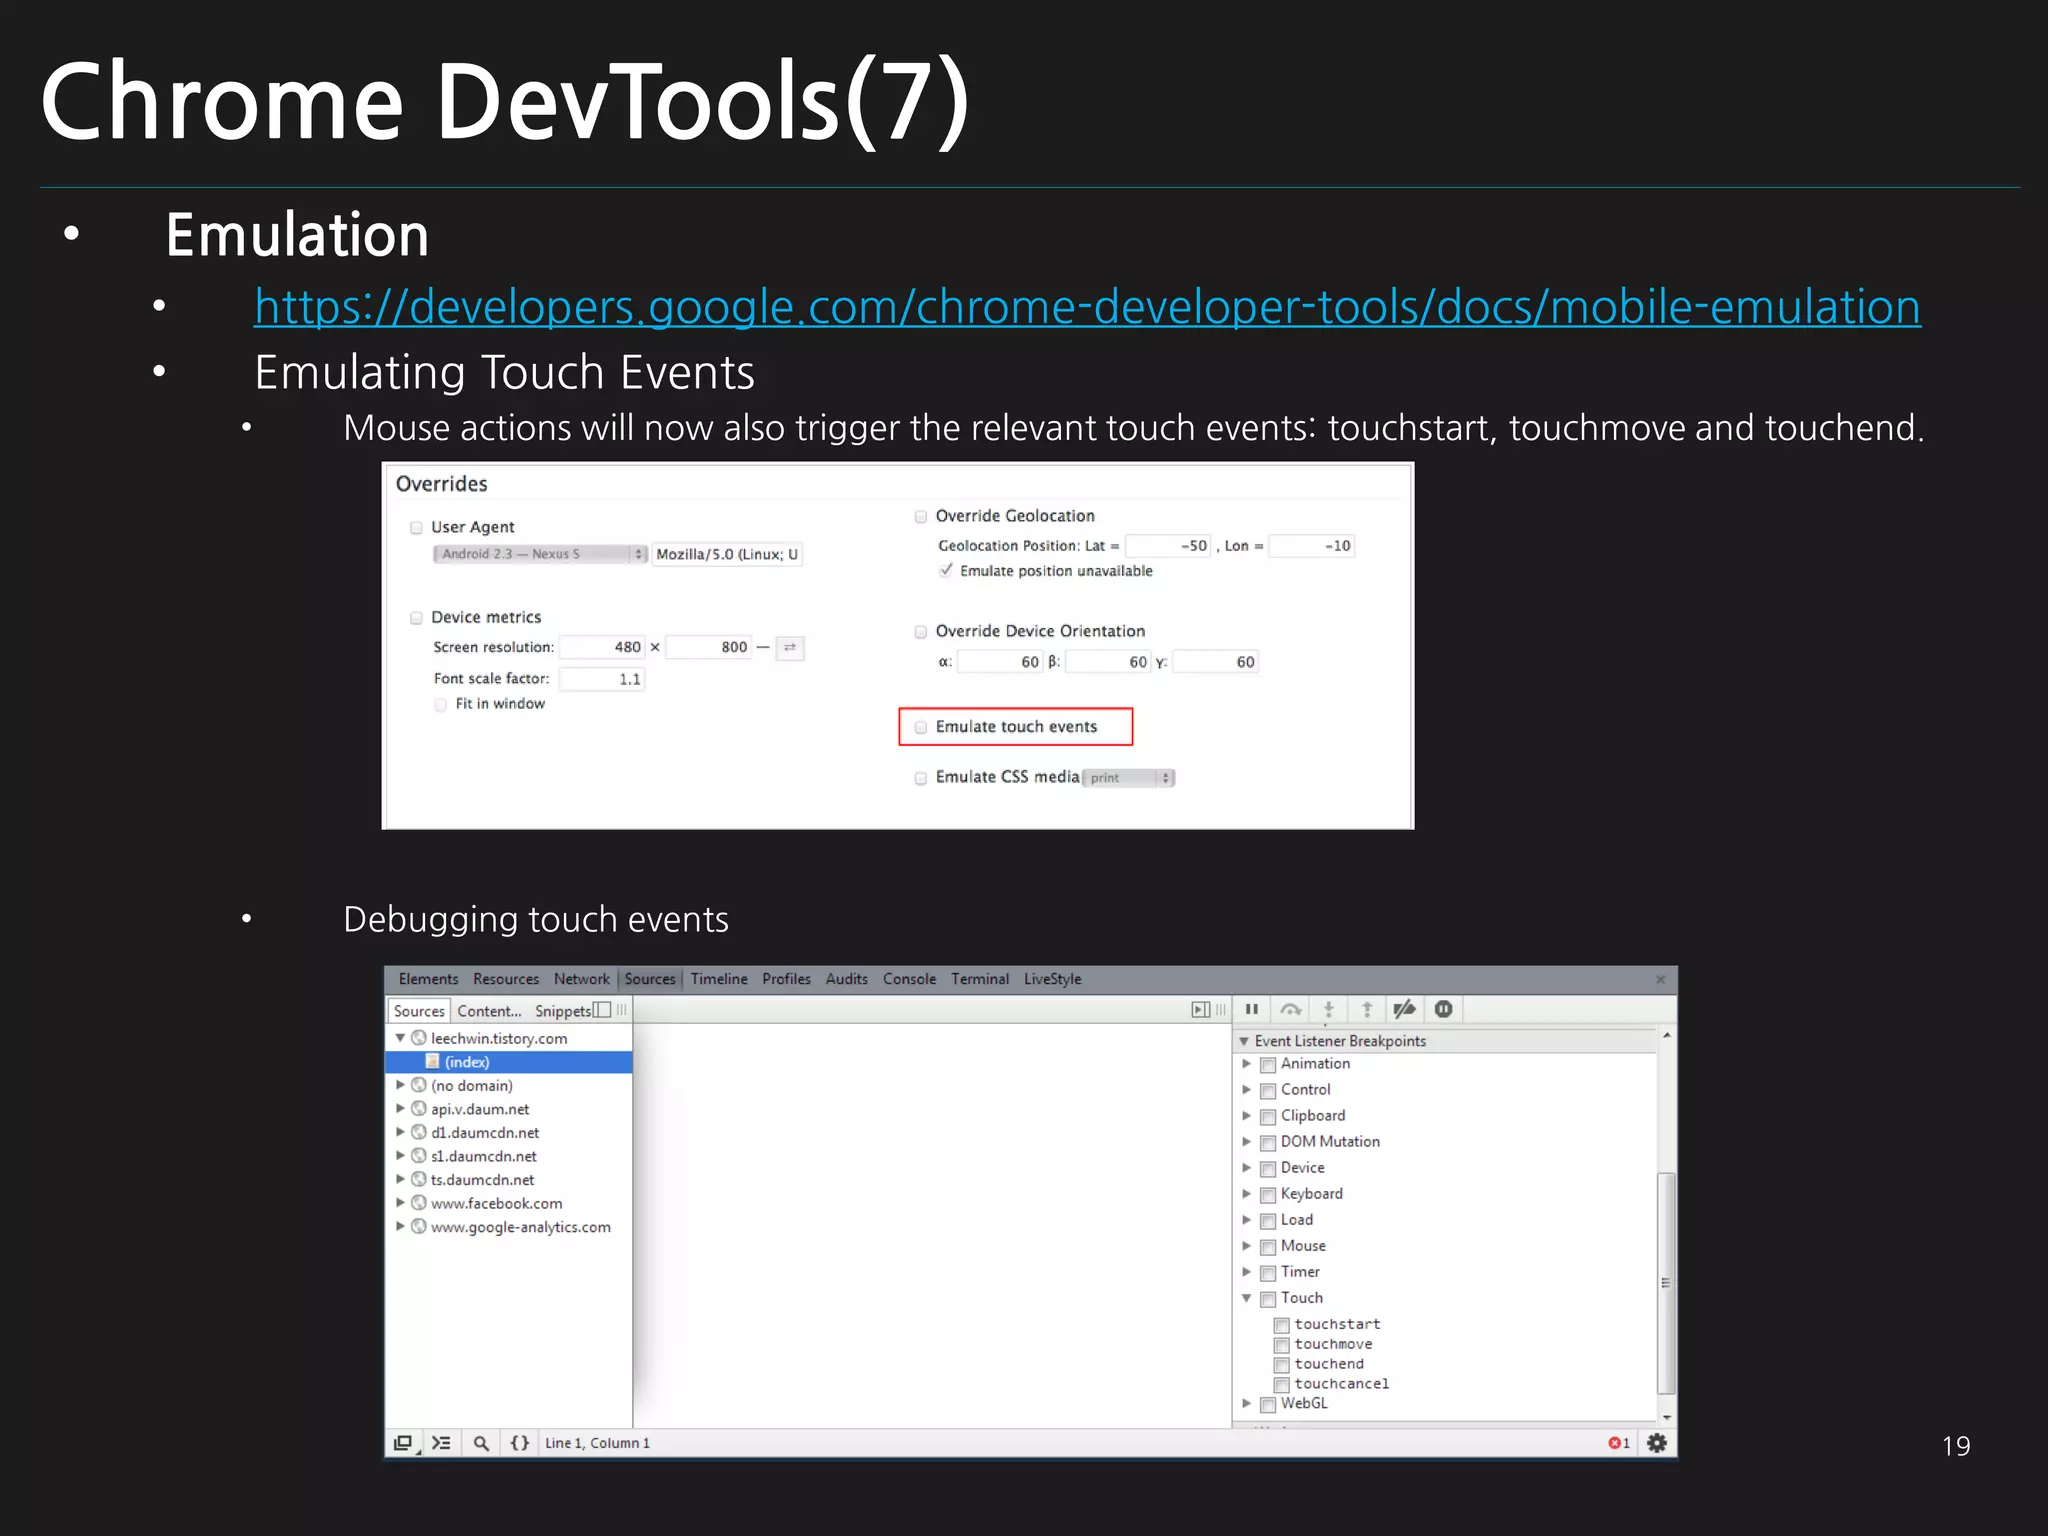The image size is (2048, 1536).
Task: Check Override Device Orientation
Action: 921,631
